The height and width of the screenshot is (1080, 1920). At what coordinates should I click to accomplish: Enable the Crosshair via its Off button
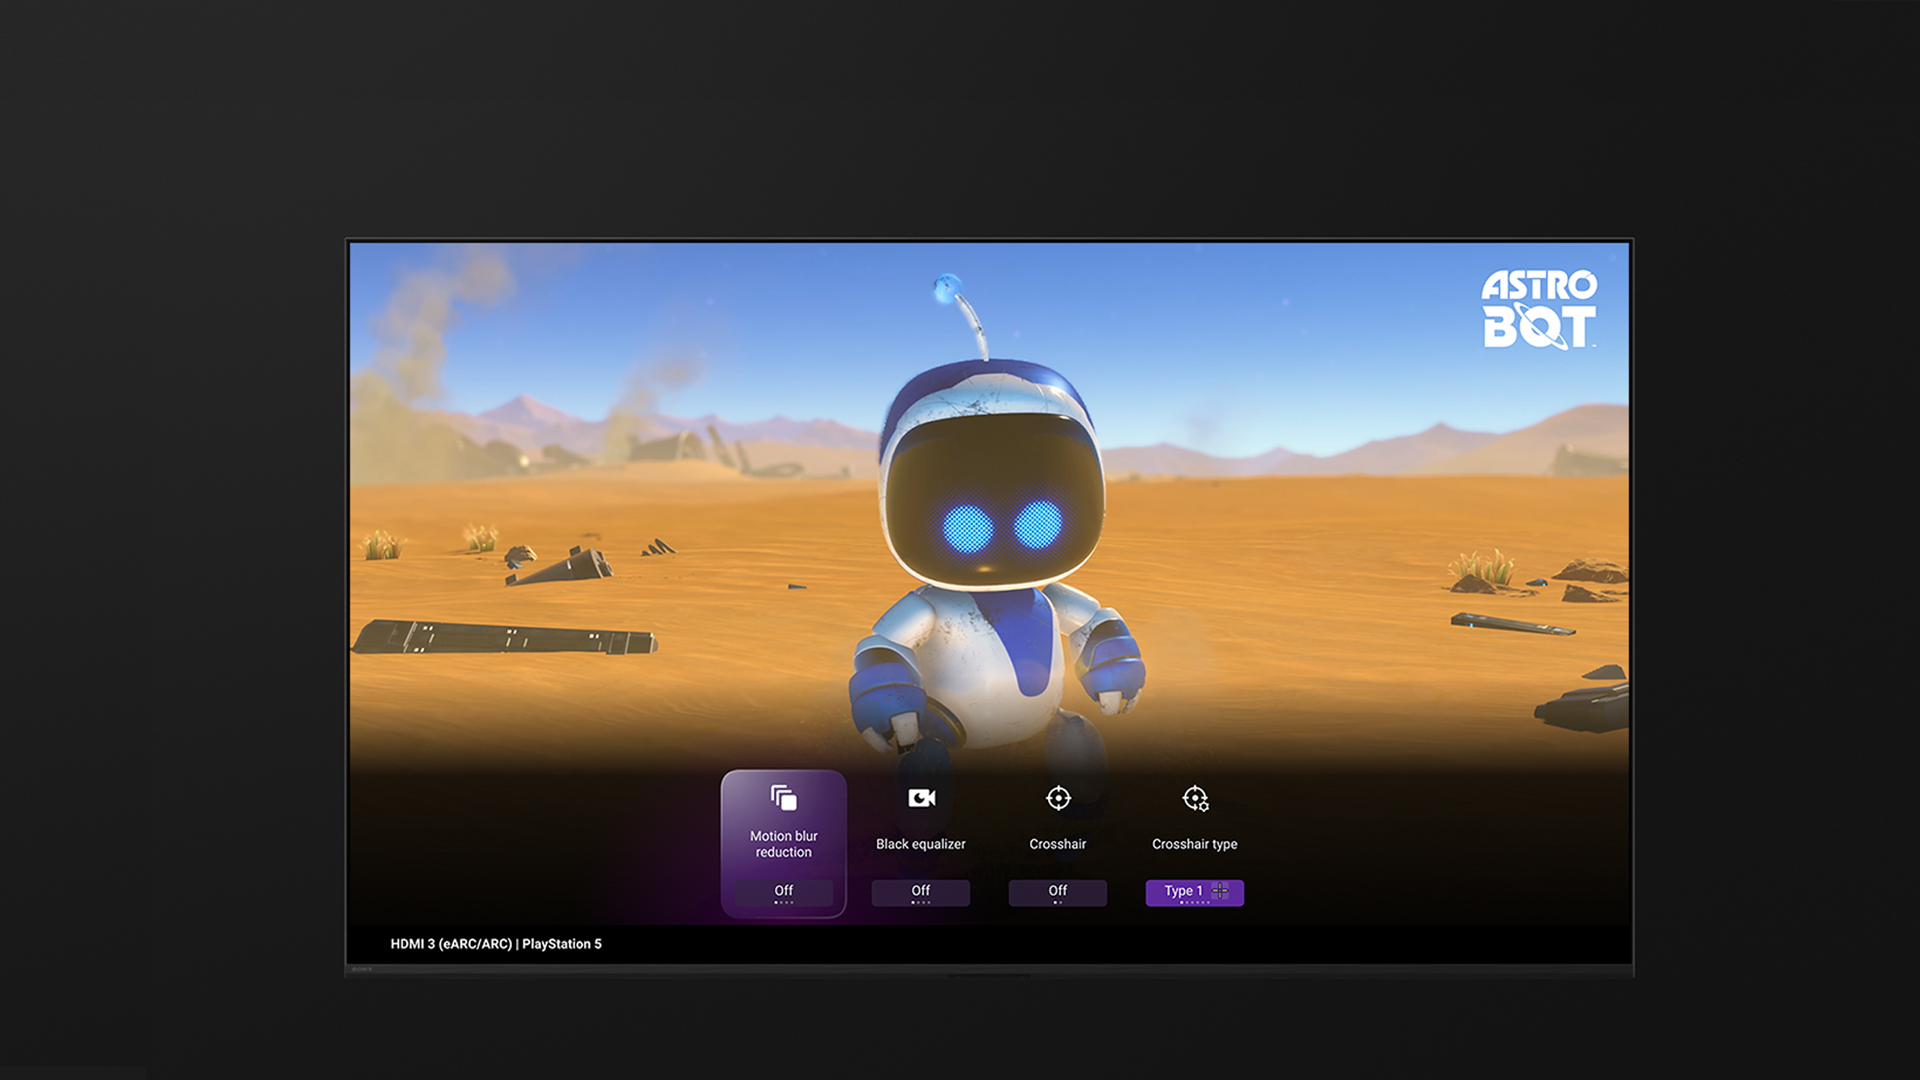pyautogui.click(x=1057, y=890)
